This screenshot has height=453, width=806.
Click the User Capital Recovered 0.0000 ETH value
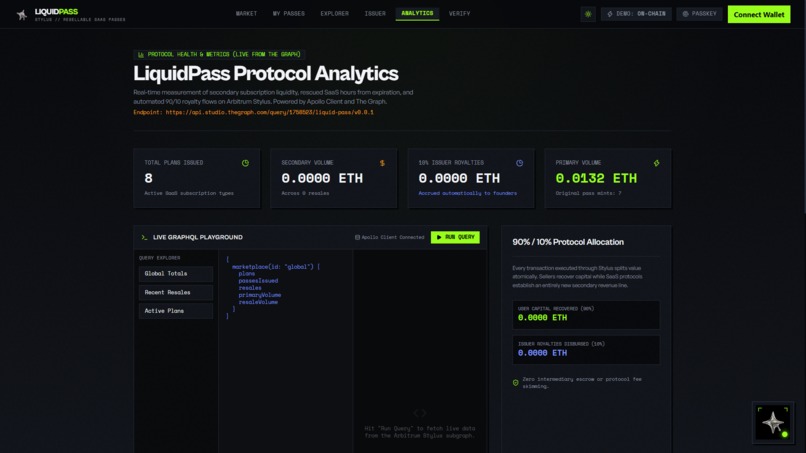tap(542, 318)
